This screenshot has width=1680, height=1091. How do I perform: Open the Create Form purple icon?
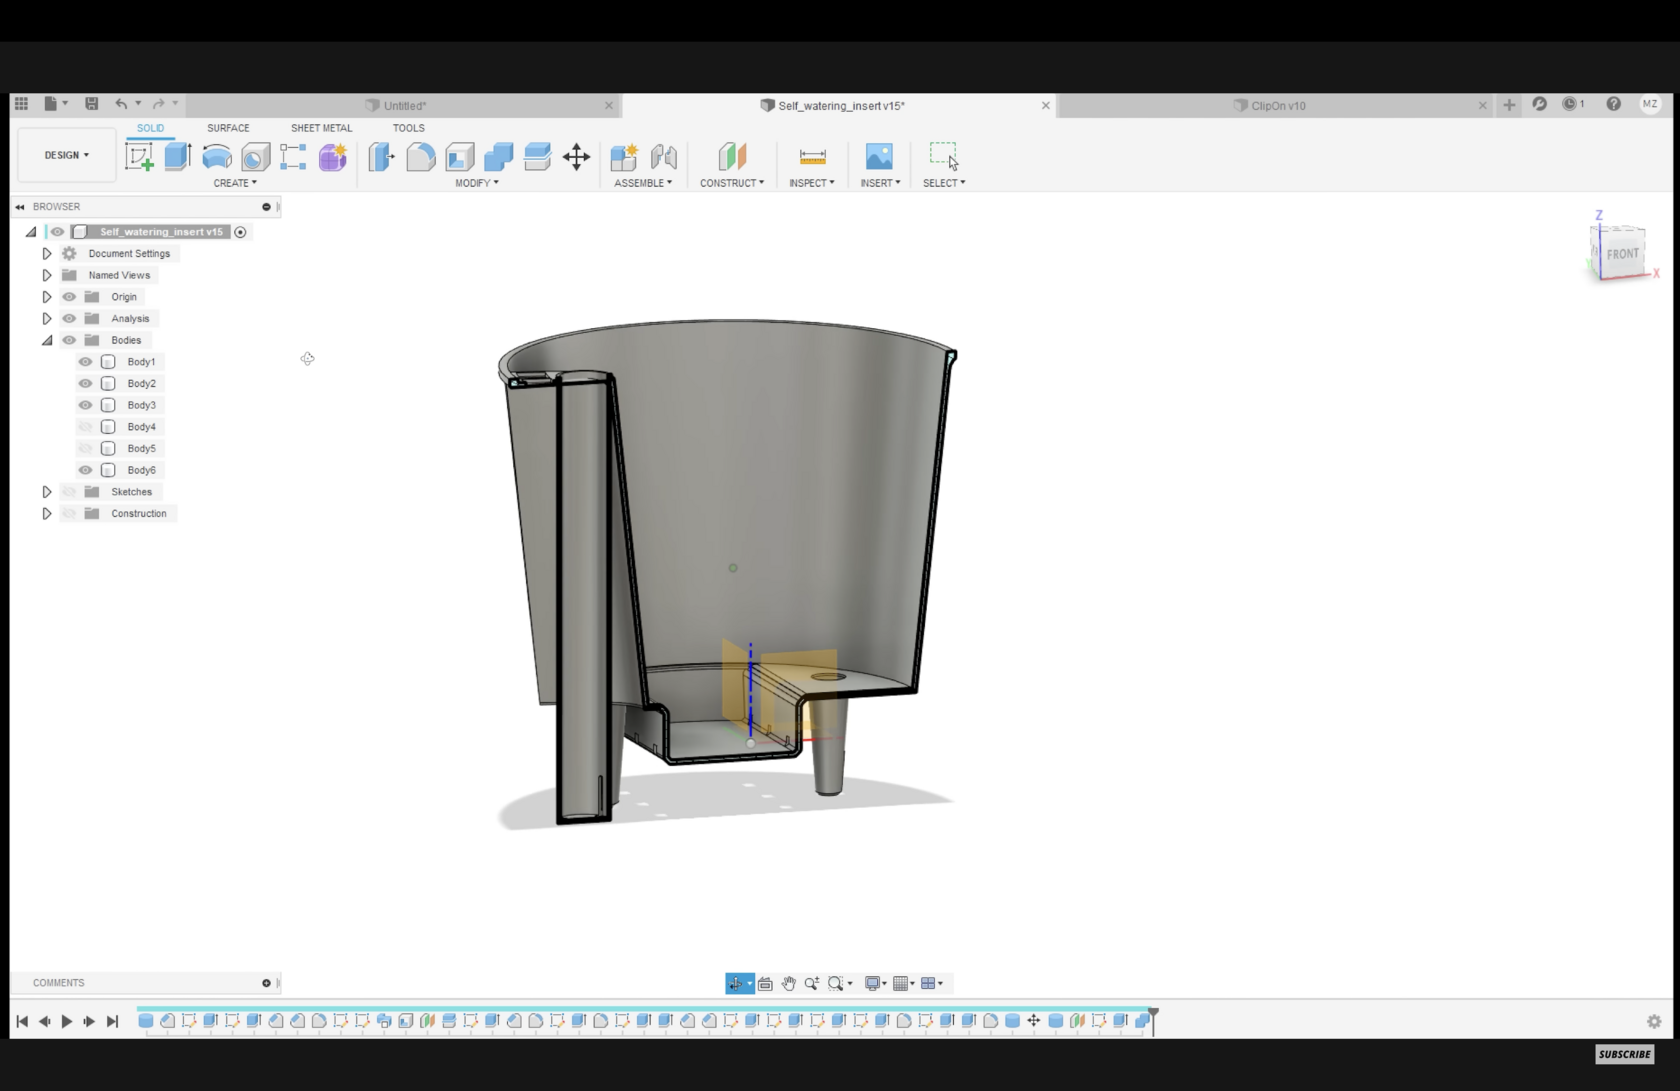332,157
